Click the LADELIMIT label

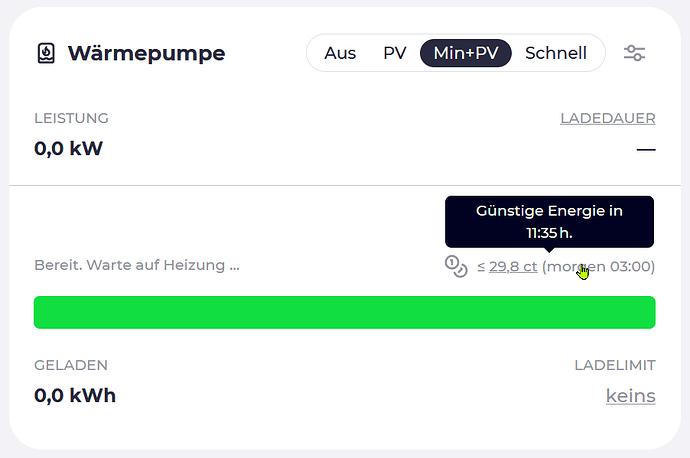pyautogui.click(x=615, y=365)
